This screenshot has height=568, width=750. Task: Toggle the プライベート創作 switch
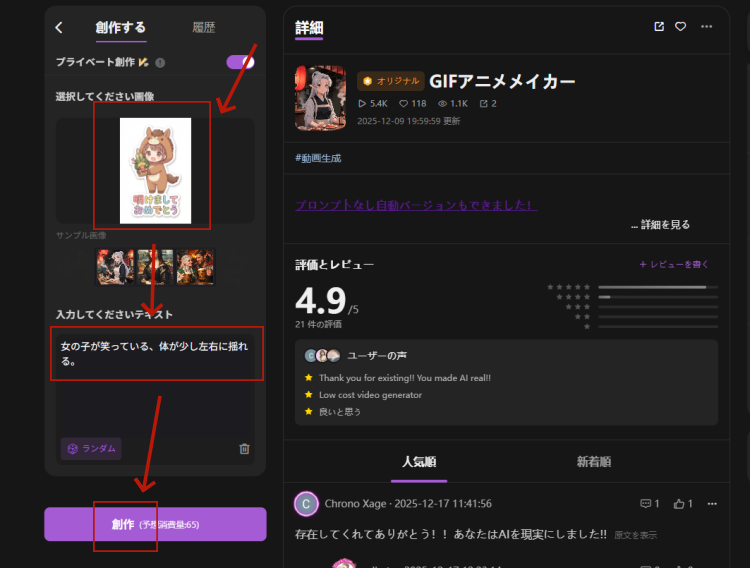pos(240,62)
